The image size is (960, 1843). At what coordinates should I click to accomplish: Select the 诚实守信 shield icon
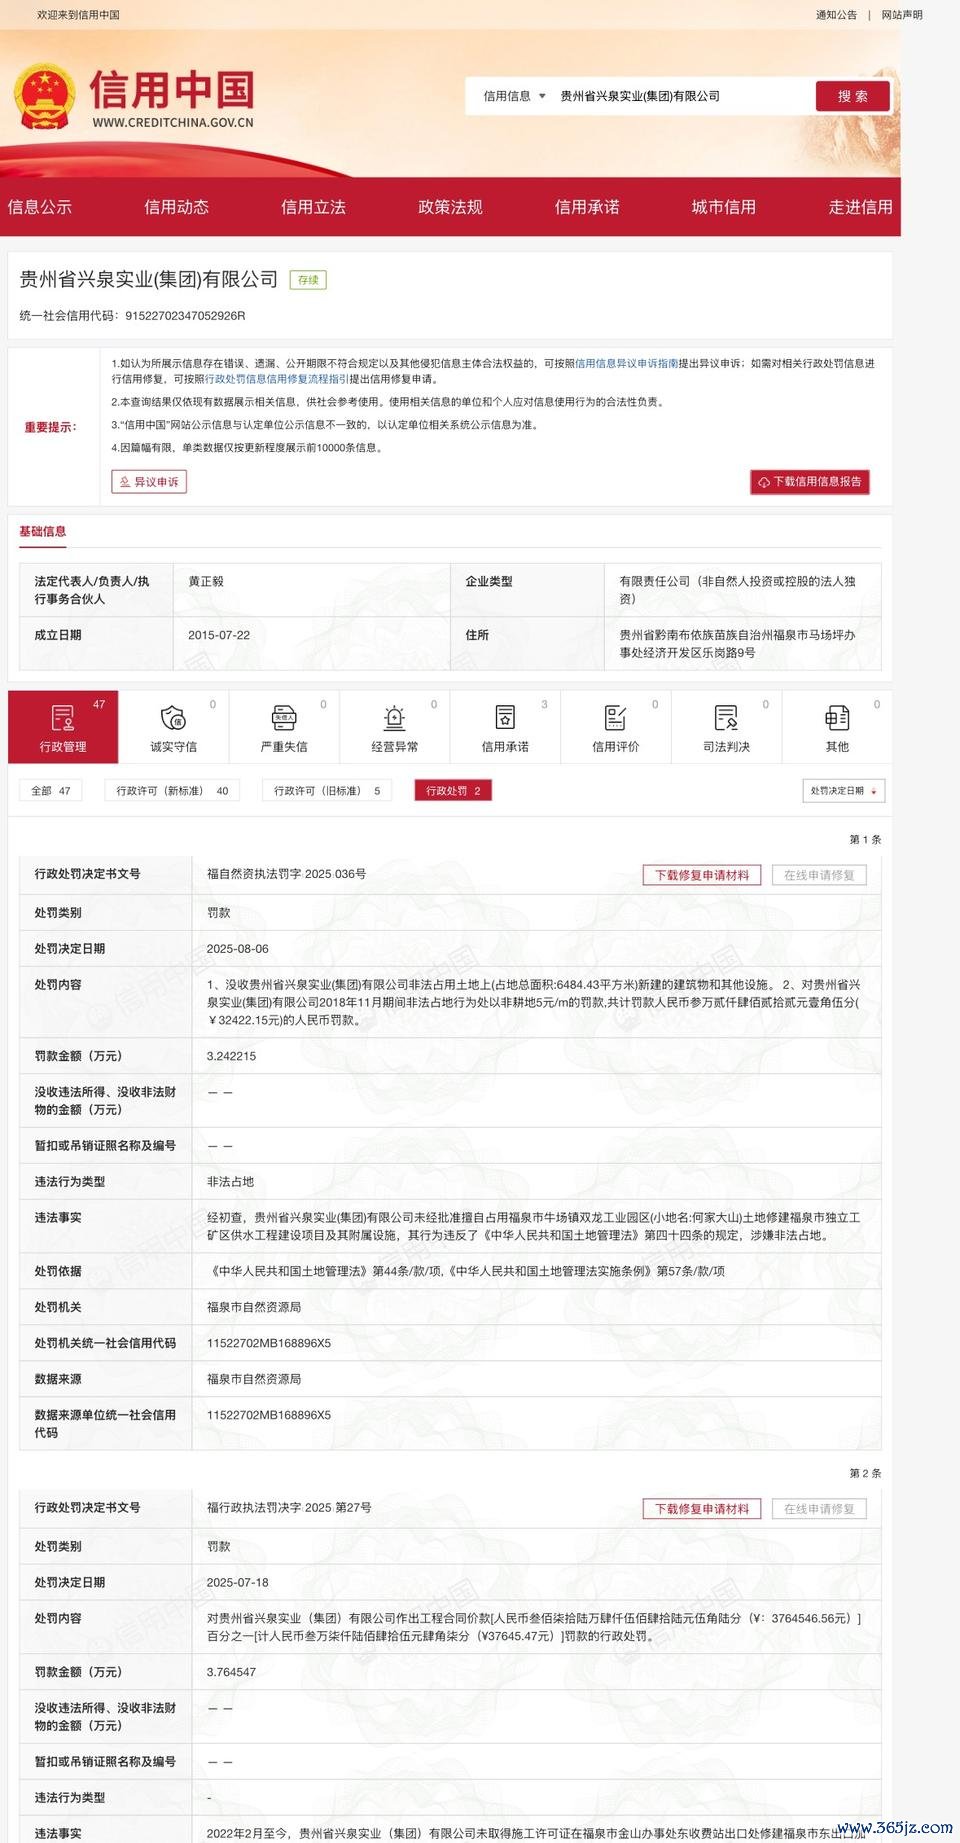(173, 718)
